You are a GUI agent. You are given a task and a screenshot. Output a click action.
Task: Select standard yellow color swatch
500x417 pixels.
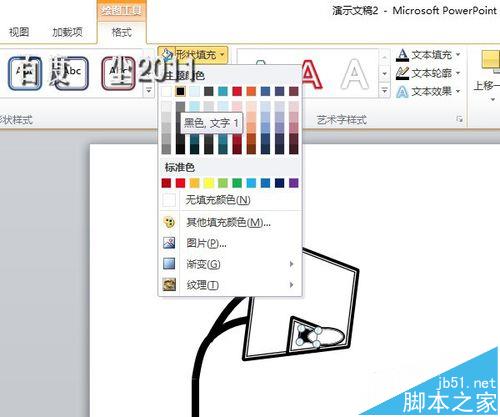click(209, 183)
